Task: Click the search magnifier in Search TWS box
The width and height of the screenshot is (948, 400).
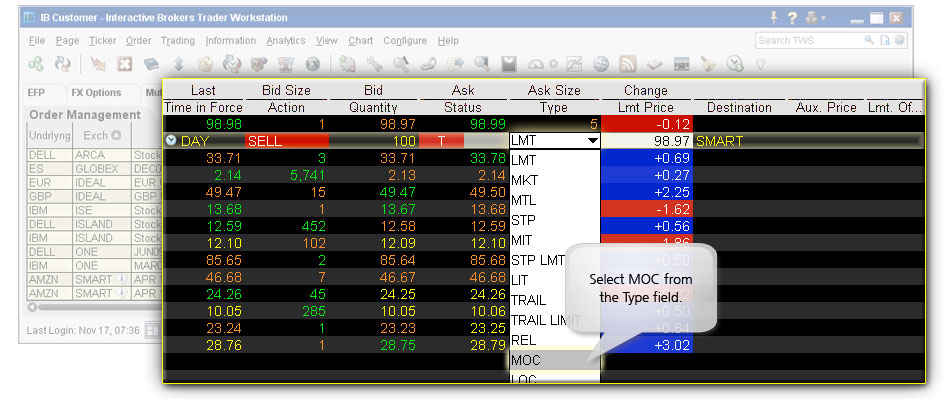Action: coord(869,40)
